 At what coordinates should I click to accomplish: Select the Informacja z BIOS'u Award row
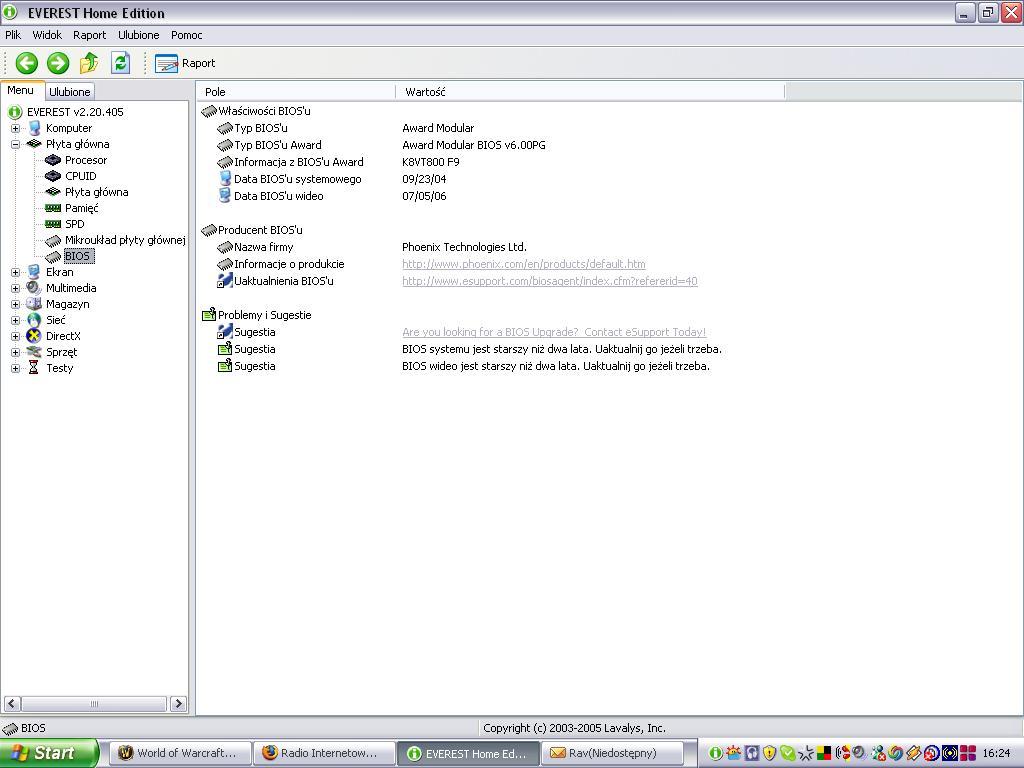[338, 162]
